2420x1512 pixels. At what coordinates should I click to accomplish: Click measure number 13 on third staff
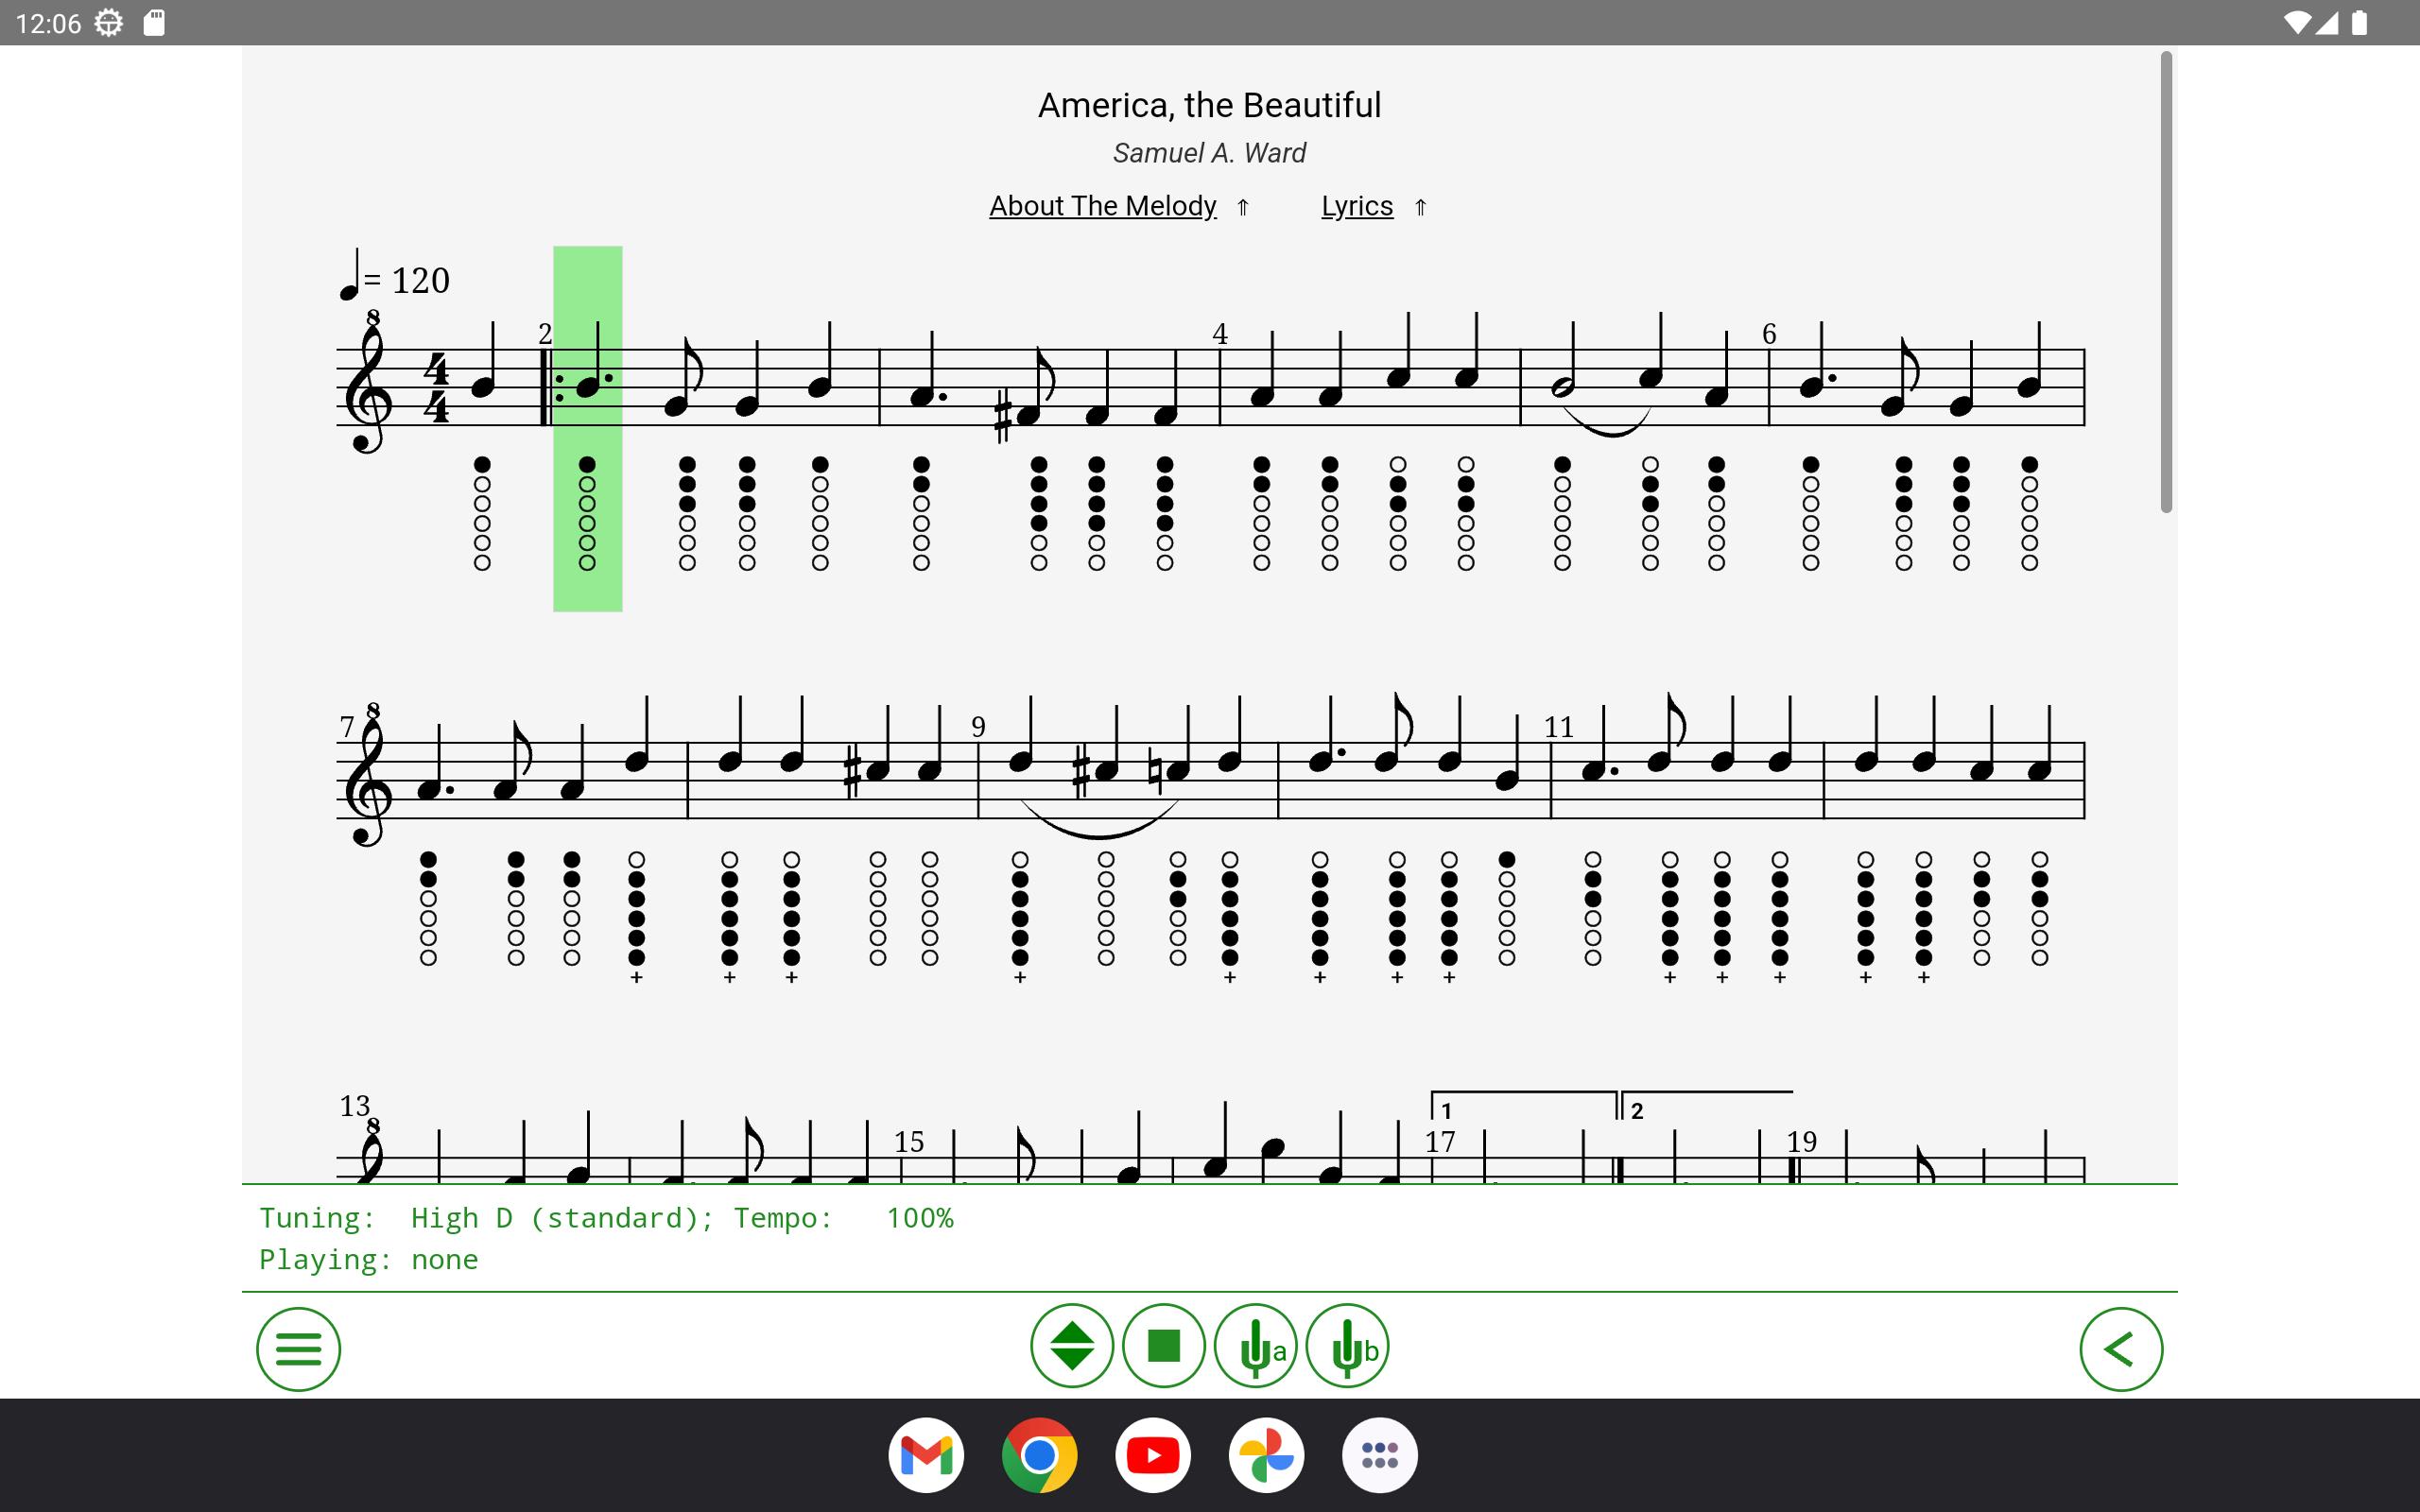(x=354, y=1106)
